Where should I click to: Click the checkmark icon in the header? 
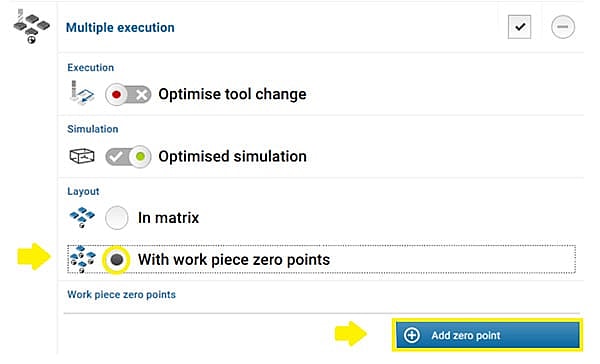pos(519,27)
